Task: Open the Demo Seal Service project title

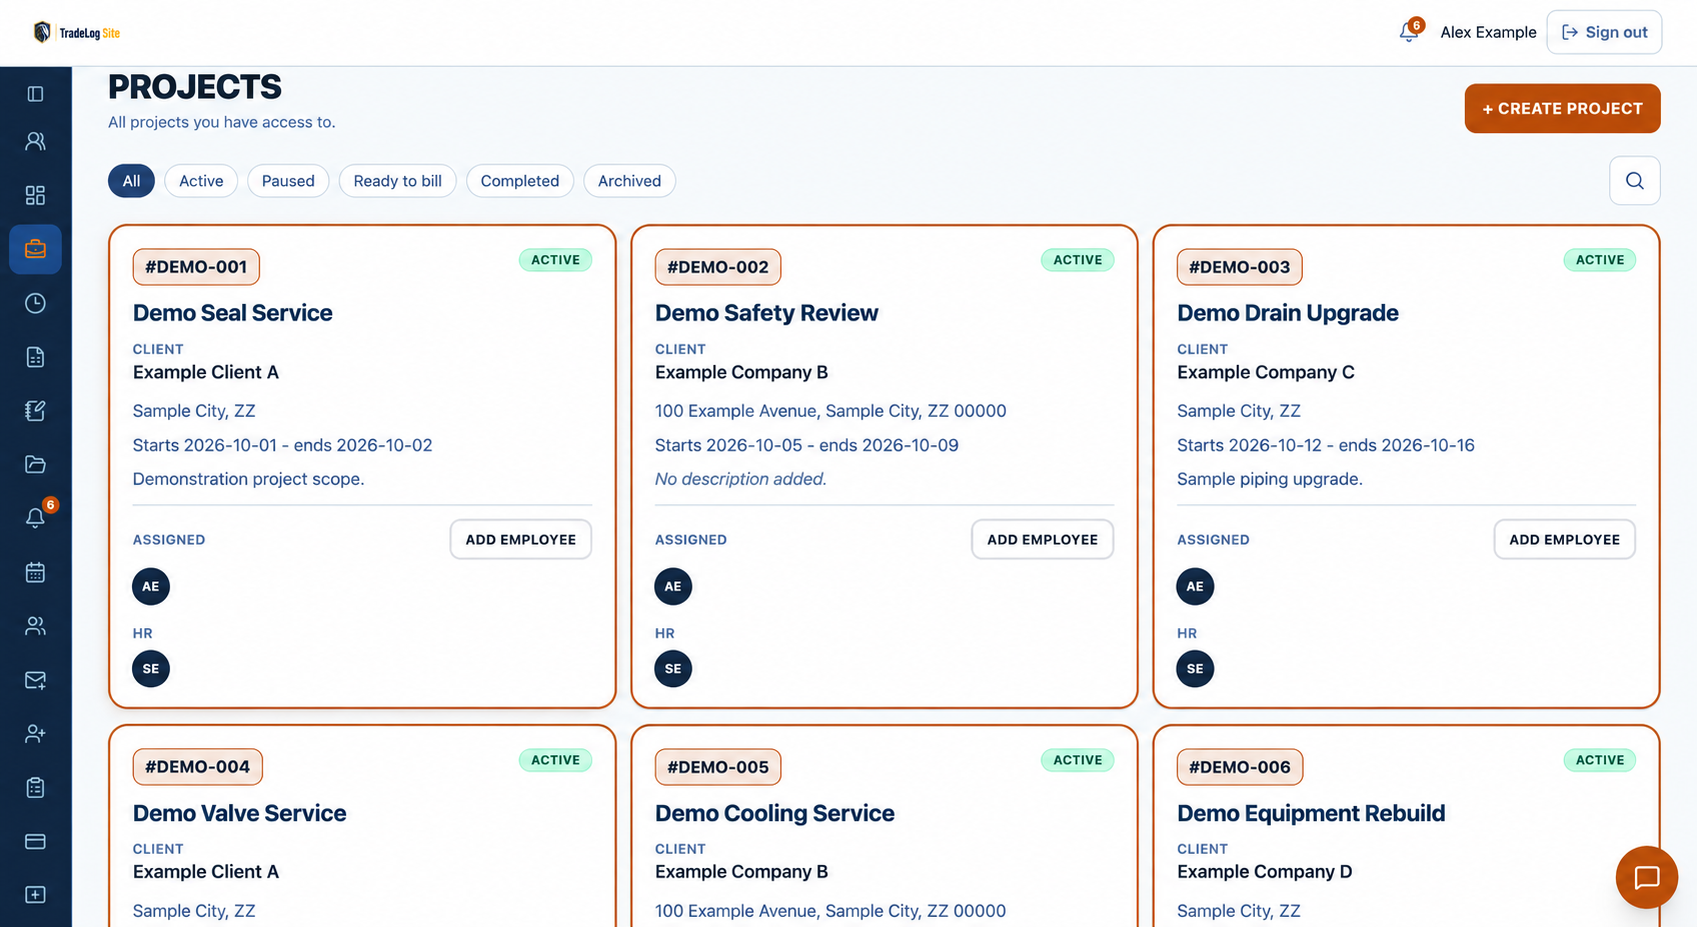Action: point(232,313)
